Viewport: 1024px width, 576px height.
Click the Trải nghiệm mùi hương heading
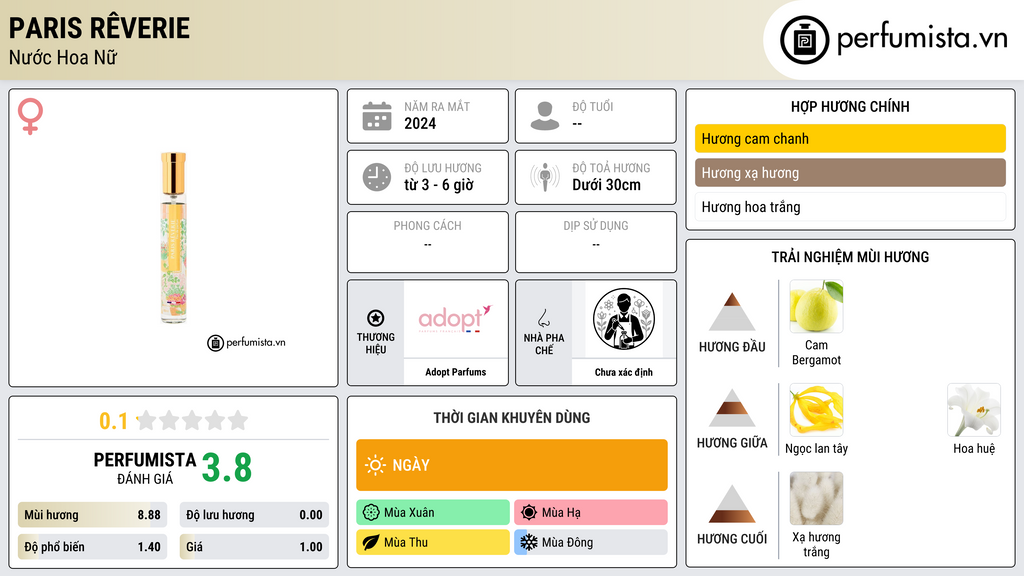(x=850, y=257)
